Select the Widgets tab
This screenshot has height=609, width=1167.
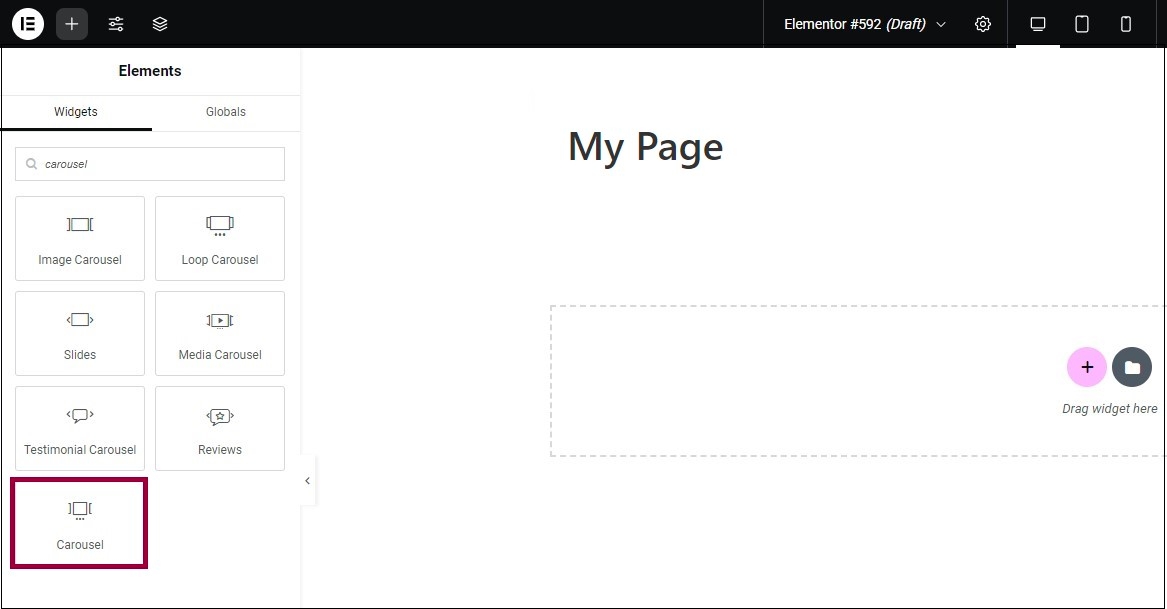click(x=76, y=112)
